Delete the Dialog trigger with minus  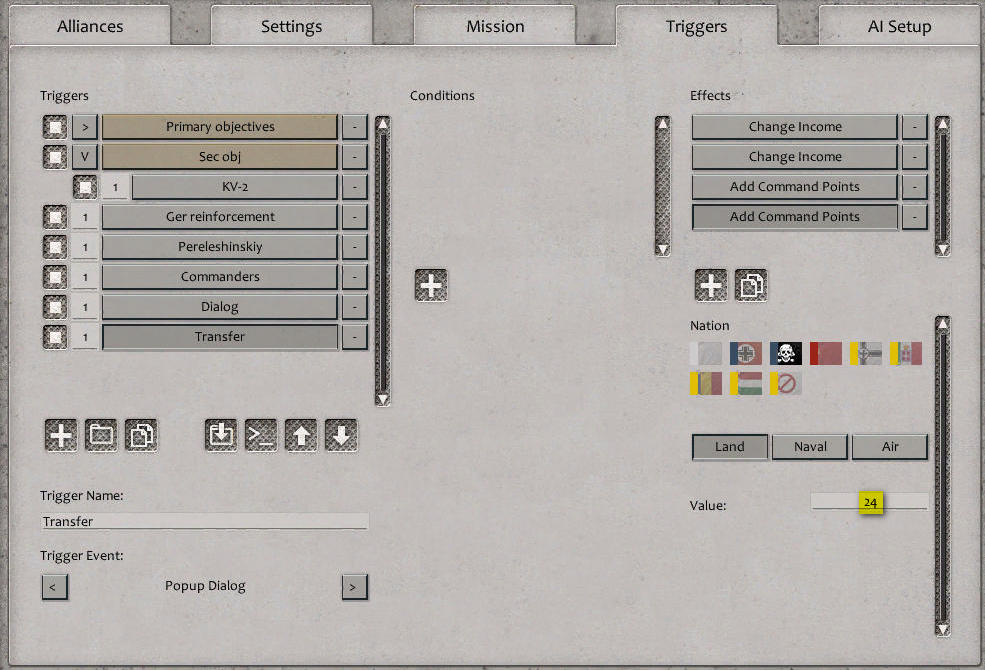pos(355,307)
